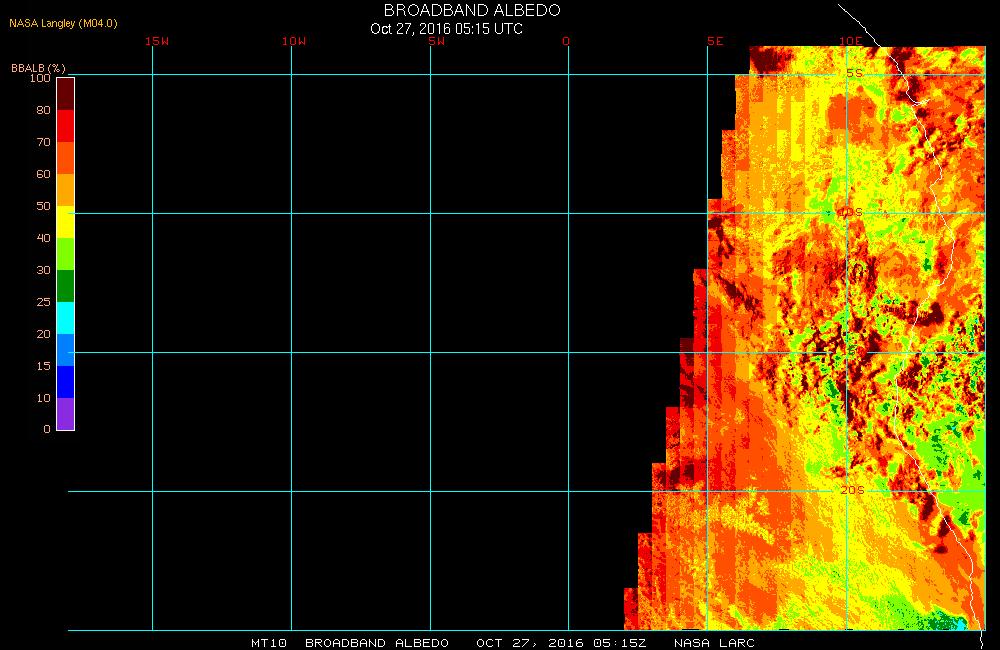The width and height of the screenshot is (1000, 650).
Task: Select the purple 0-10% legend swatch
Action: [65, 414]
